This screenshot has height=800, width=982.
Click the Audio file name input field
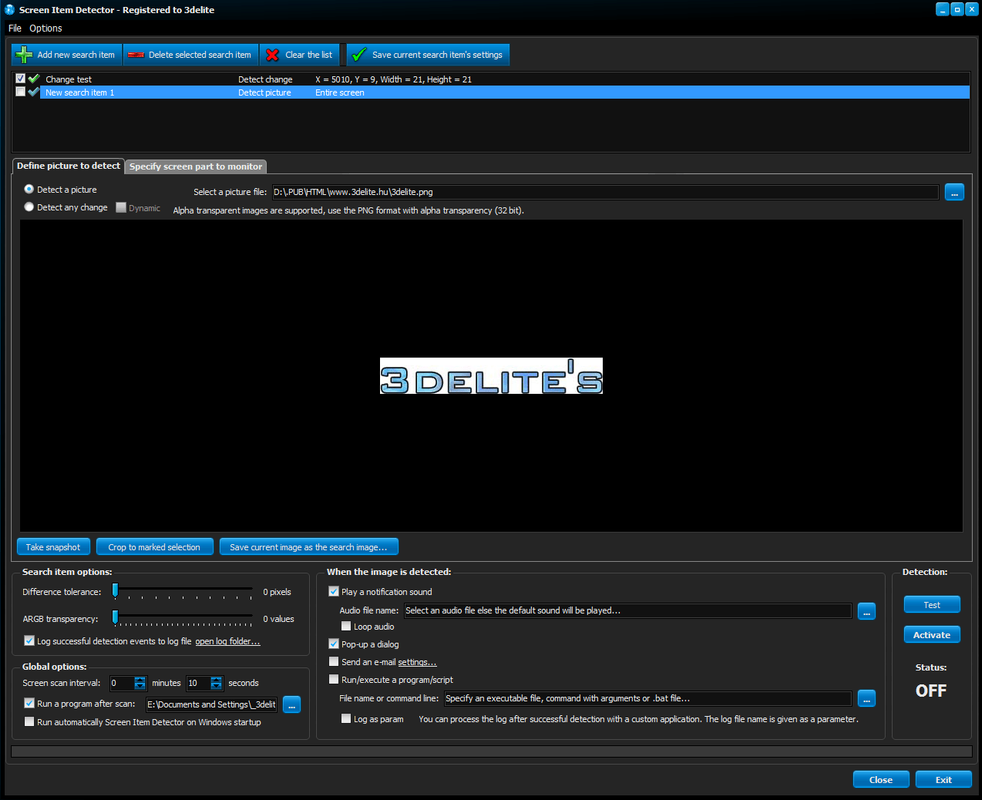pyautogui.click(x=628, y=611)
